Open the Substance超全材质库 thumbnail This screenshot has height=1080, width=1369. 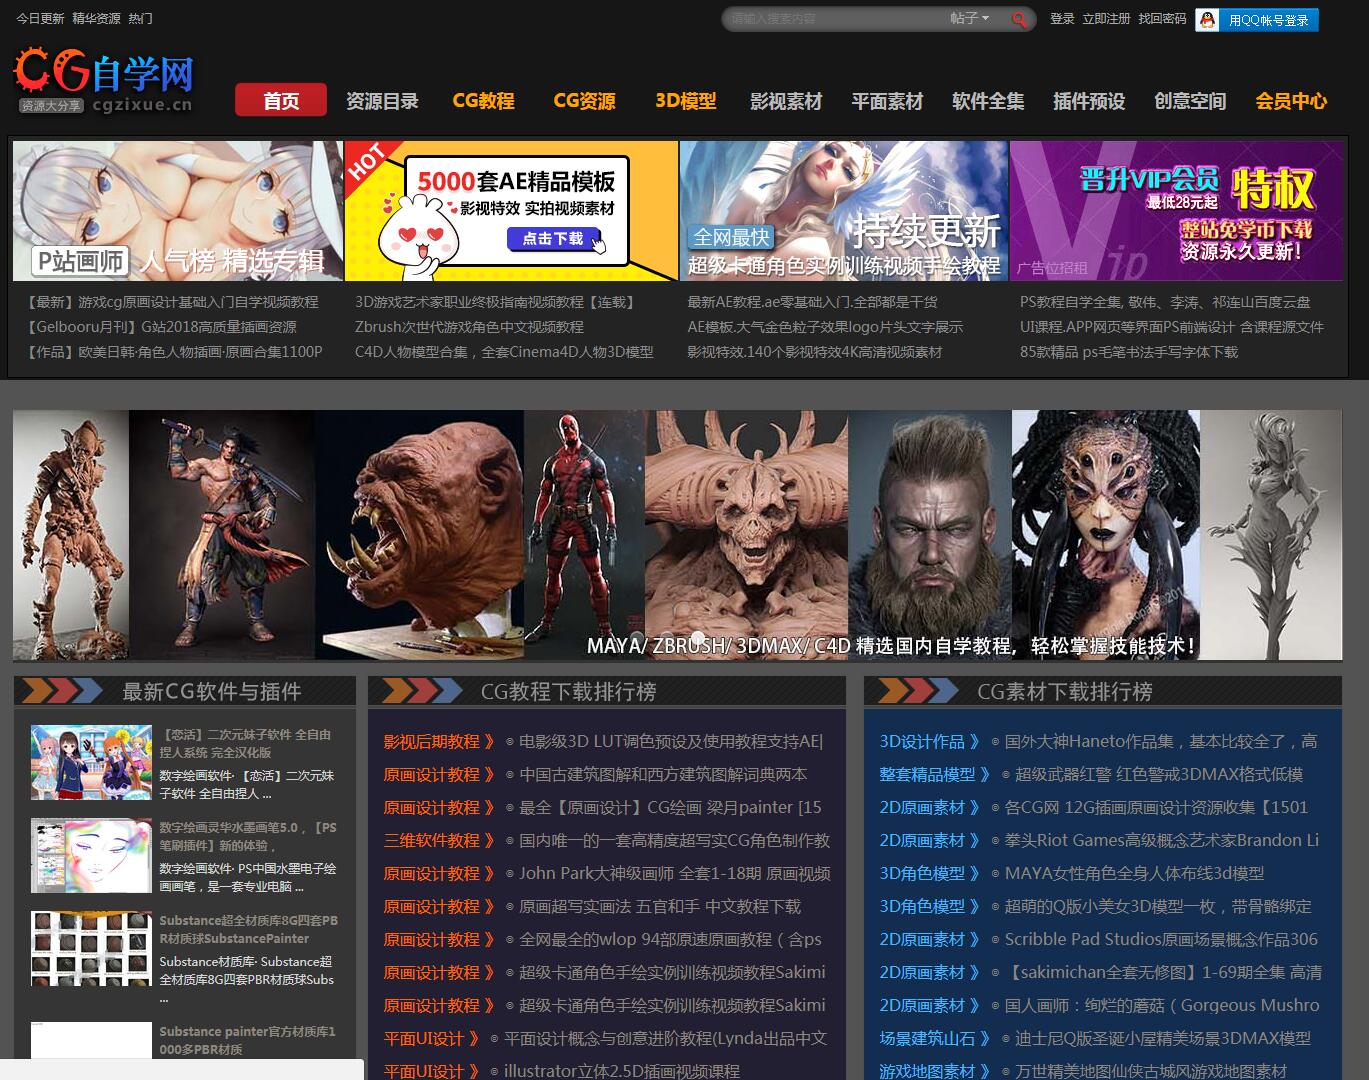point(91,948)
